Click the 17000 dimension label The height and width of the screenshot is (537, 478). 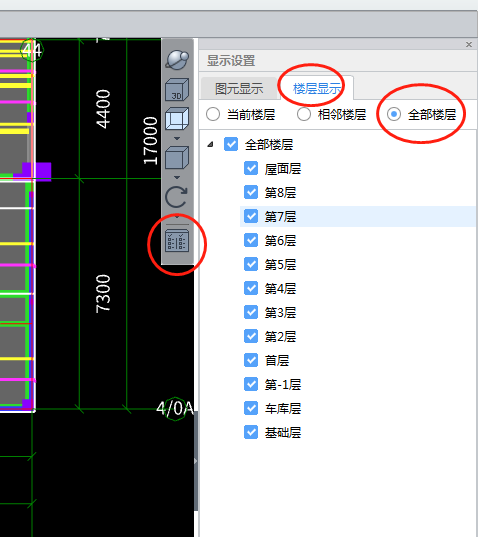click(150, 141)
